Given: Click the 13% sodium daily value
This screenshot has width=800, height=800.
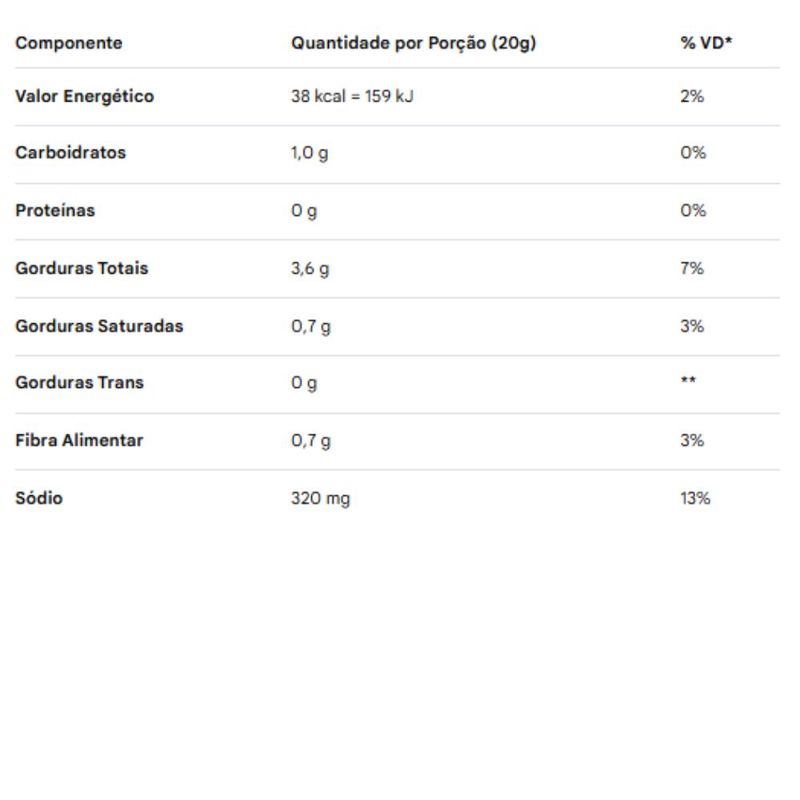Looking at the screenshot, I should click(695, 498).
